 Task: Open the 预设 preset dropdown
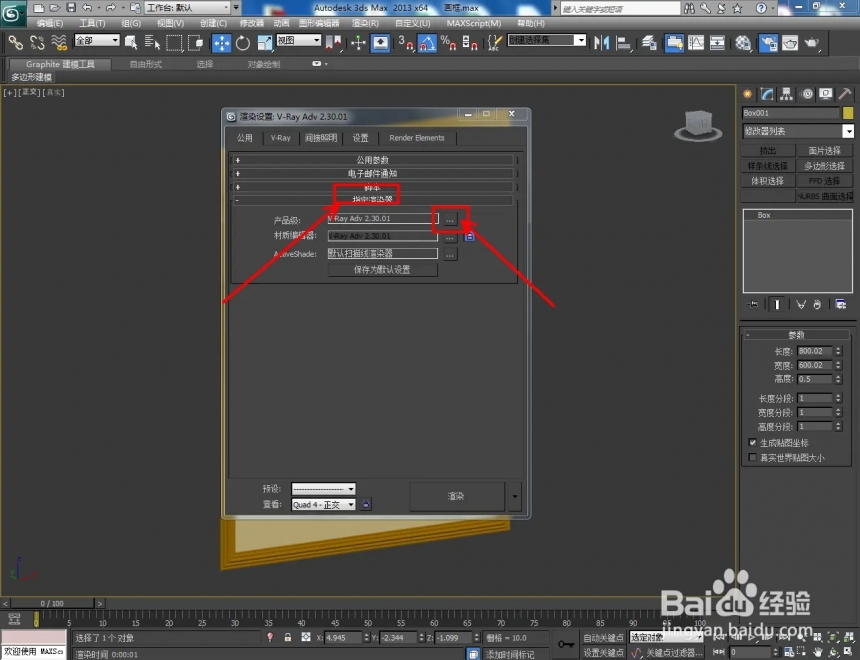(323, 488)
